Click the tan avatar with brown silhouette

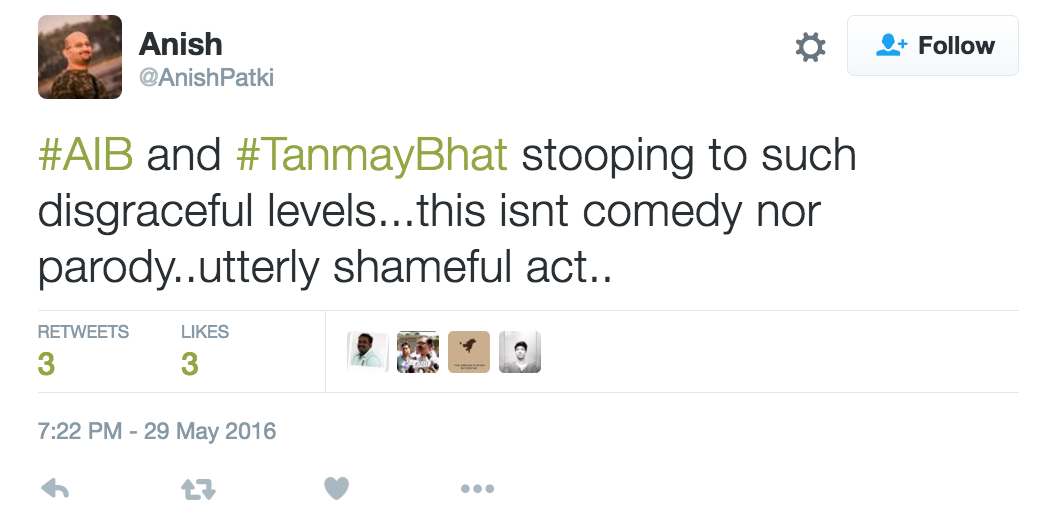469,352
